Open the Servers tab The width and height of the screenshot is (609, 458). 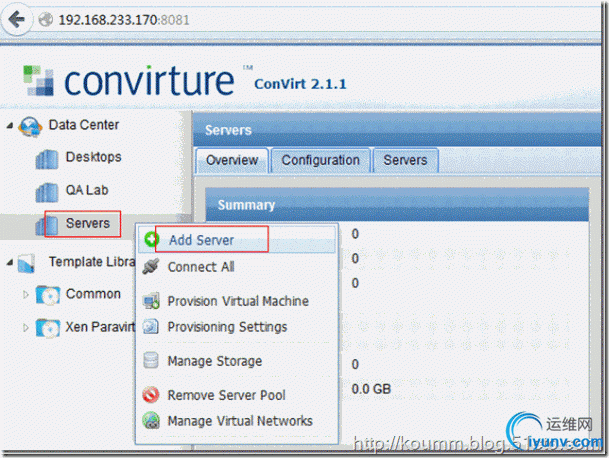click(x=405, y=160)
